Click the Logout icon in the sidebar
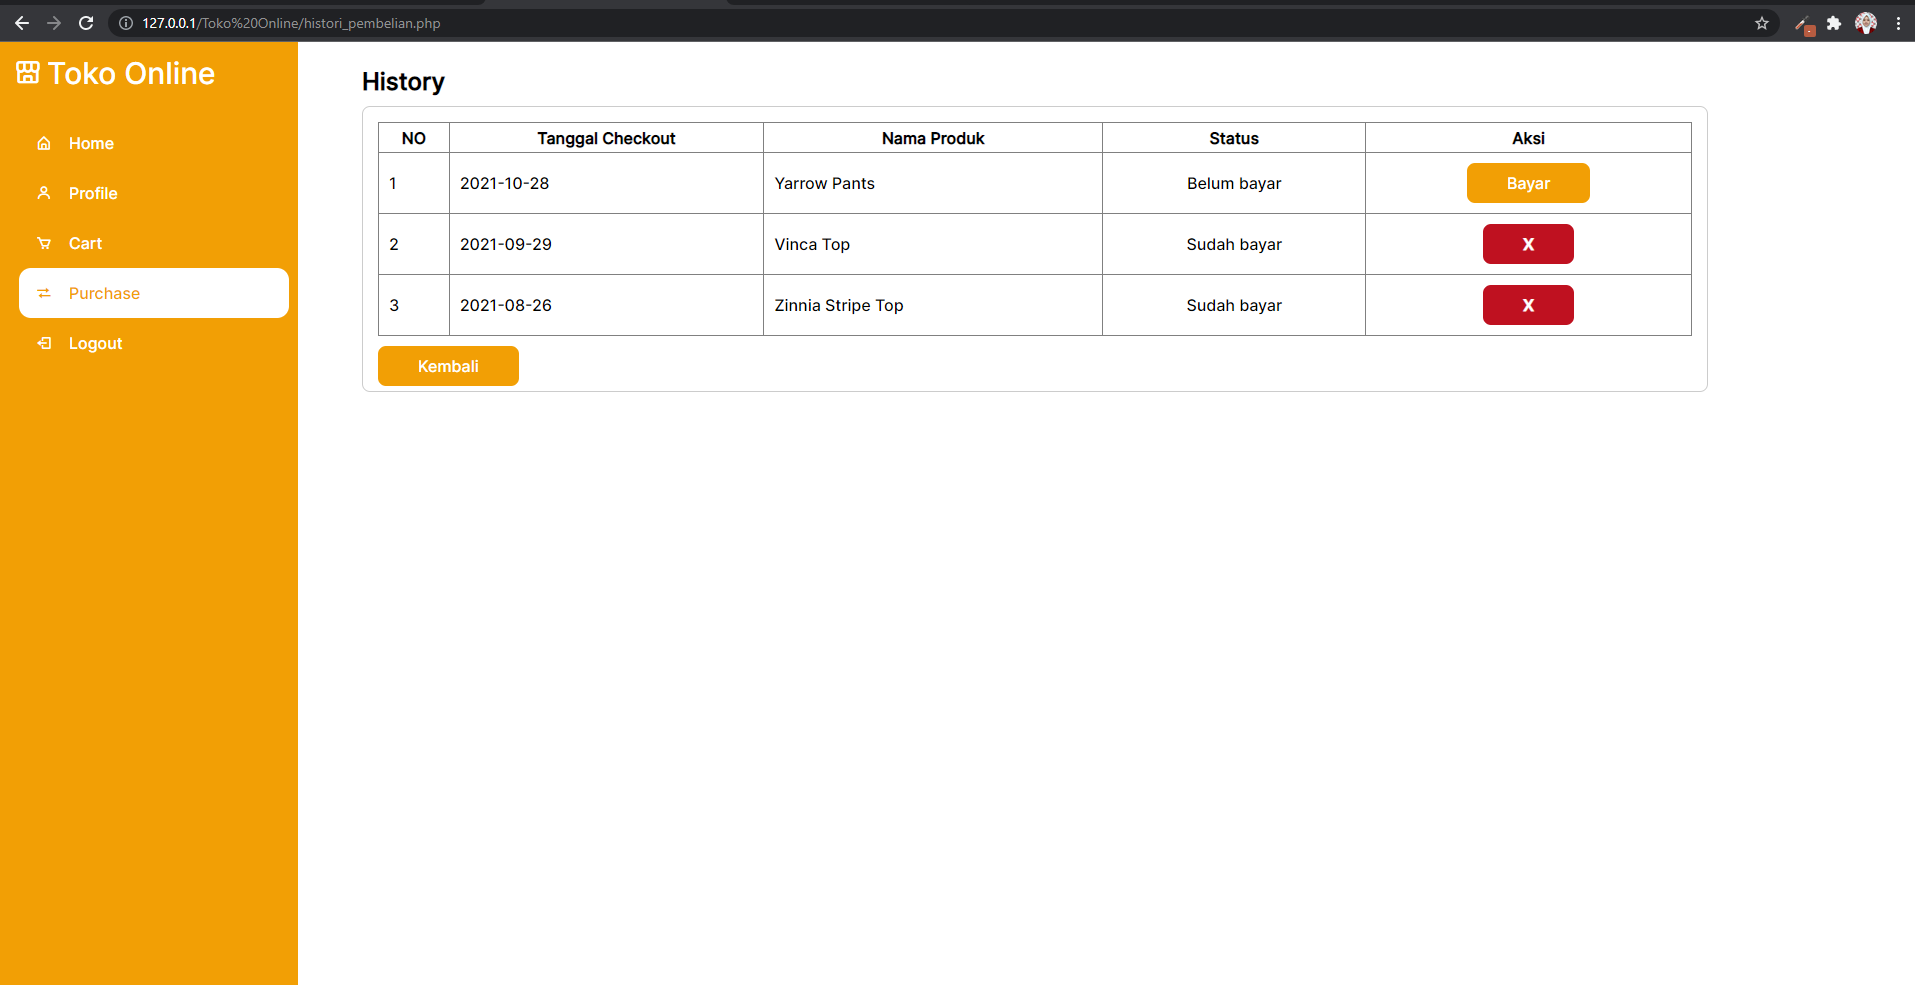 coord(44,343)
